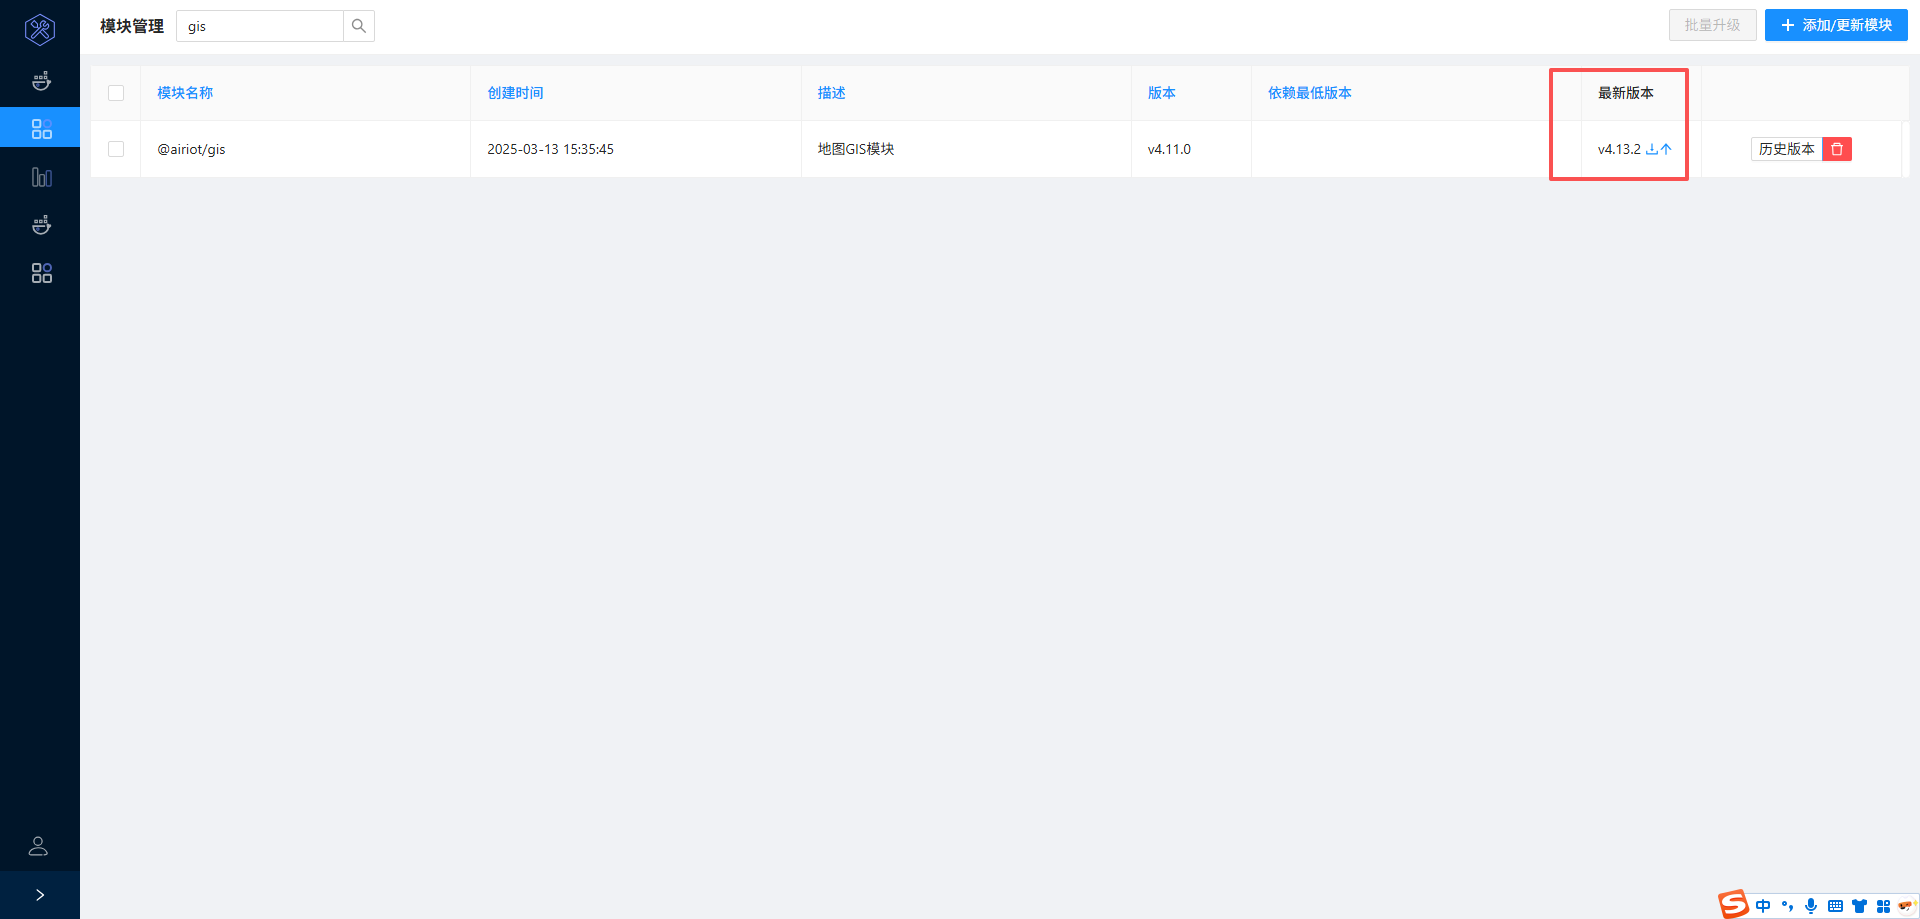Click the 依赖最低版本 column header
The height and width of the screenshot is (919, 1920).
[x=1309, y=93]
